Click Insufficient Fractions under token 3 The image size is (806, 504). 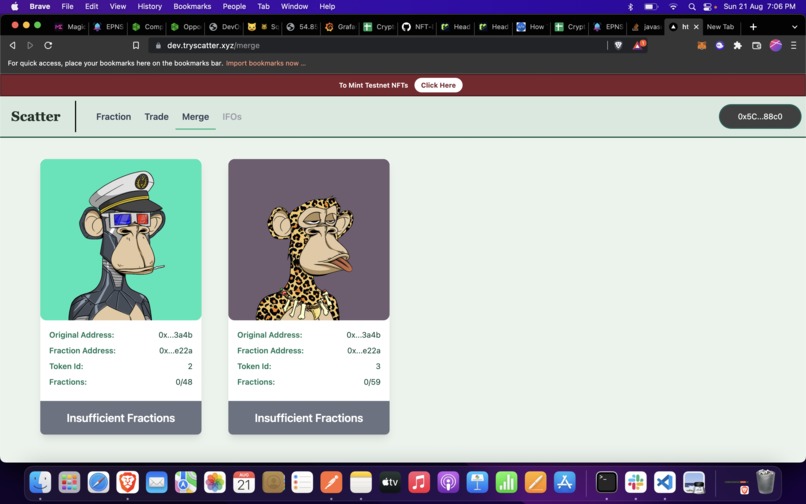(x=309, y=418)
